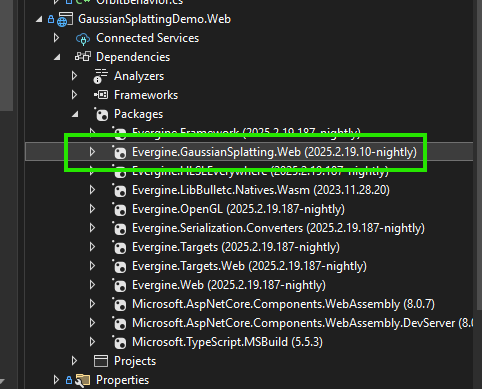Image resolution: width=482 pixels, height=389 pixels.
Task: Expand the Connected Services node
Action: 56,38
